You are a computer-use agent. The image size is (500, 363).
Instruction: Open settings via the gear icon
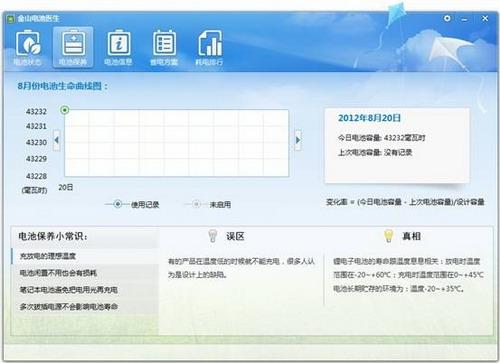pyautogui.click(x=447, y=18)
